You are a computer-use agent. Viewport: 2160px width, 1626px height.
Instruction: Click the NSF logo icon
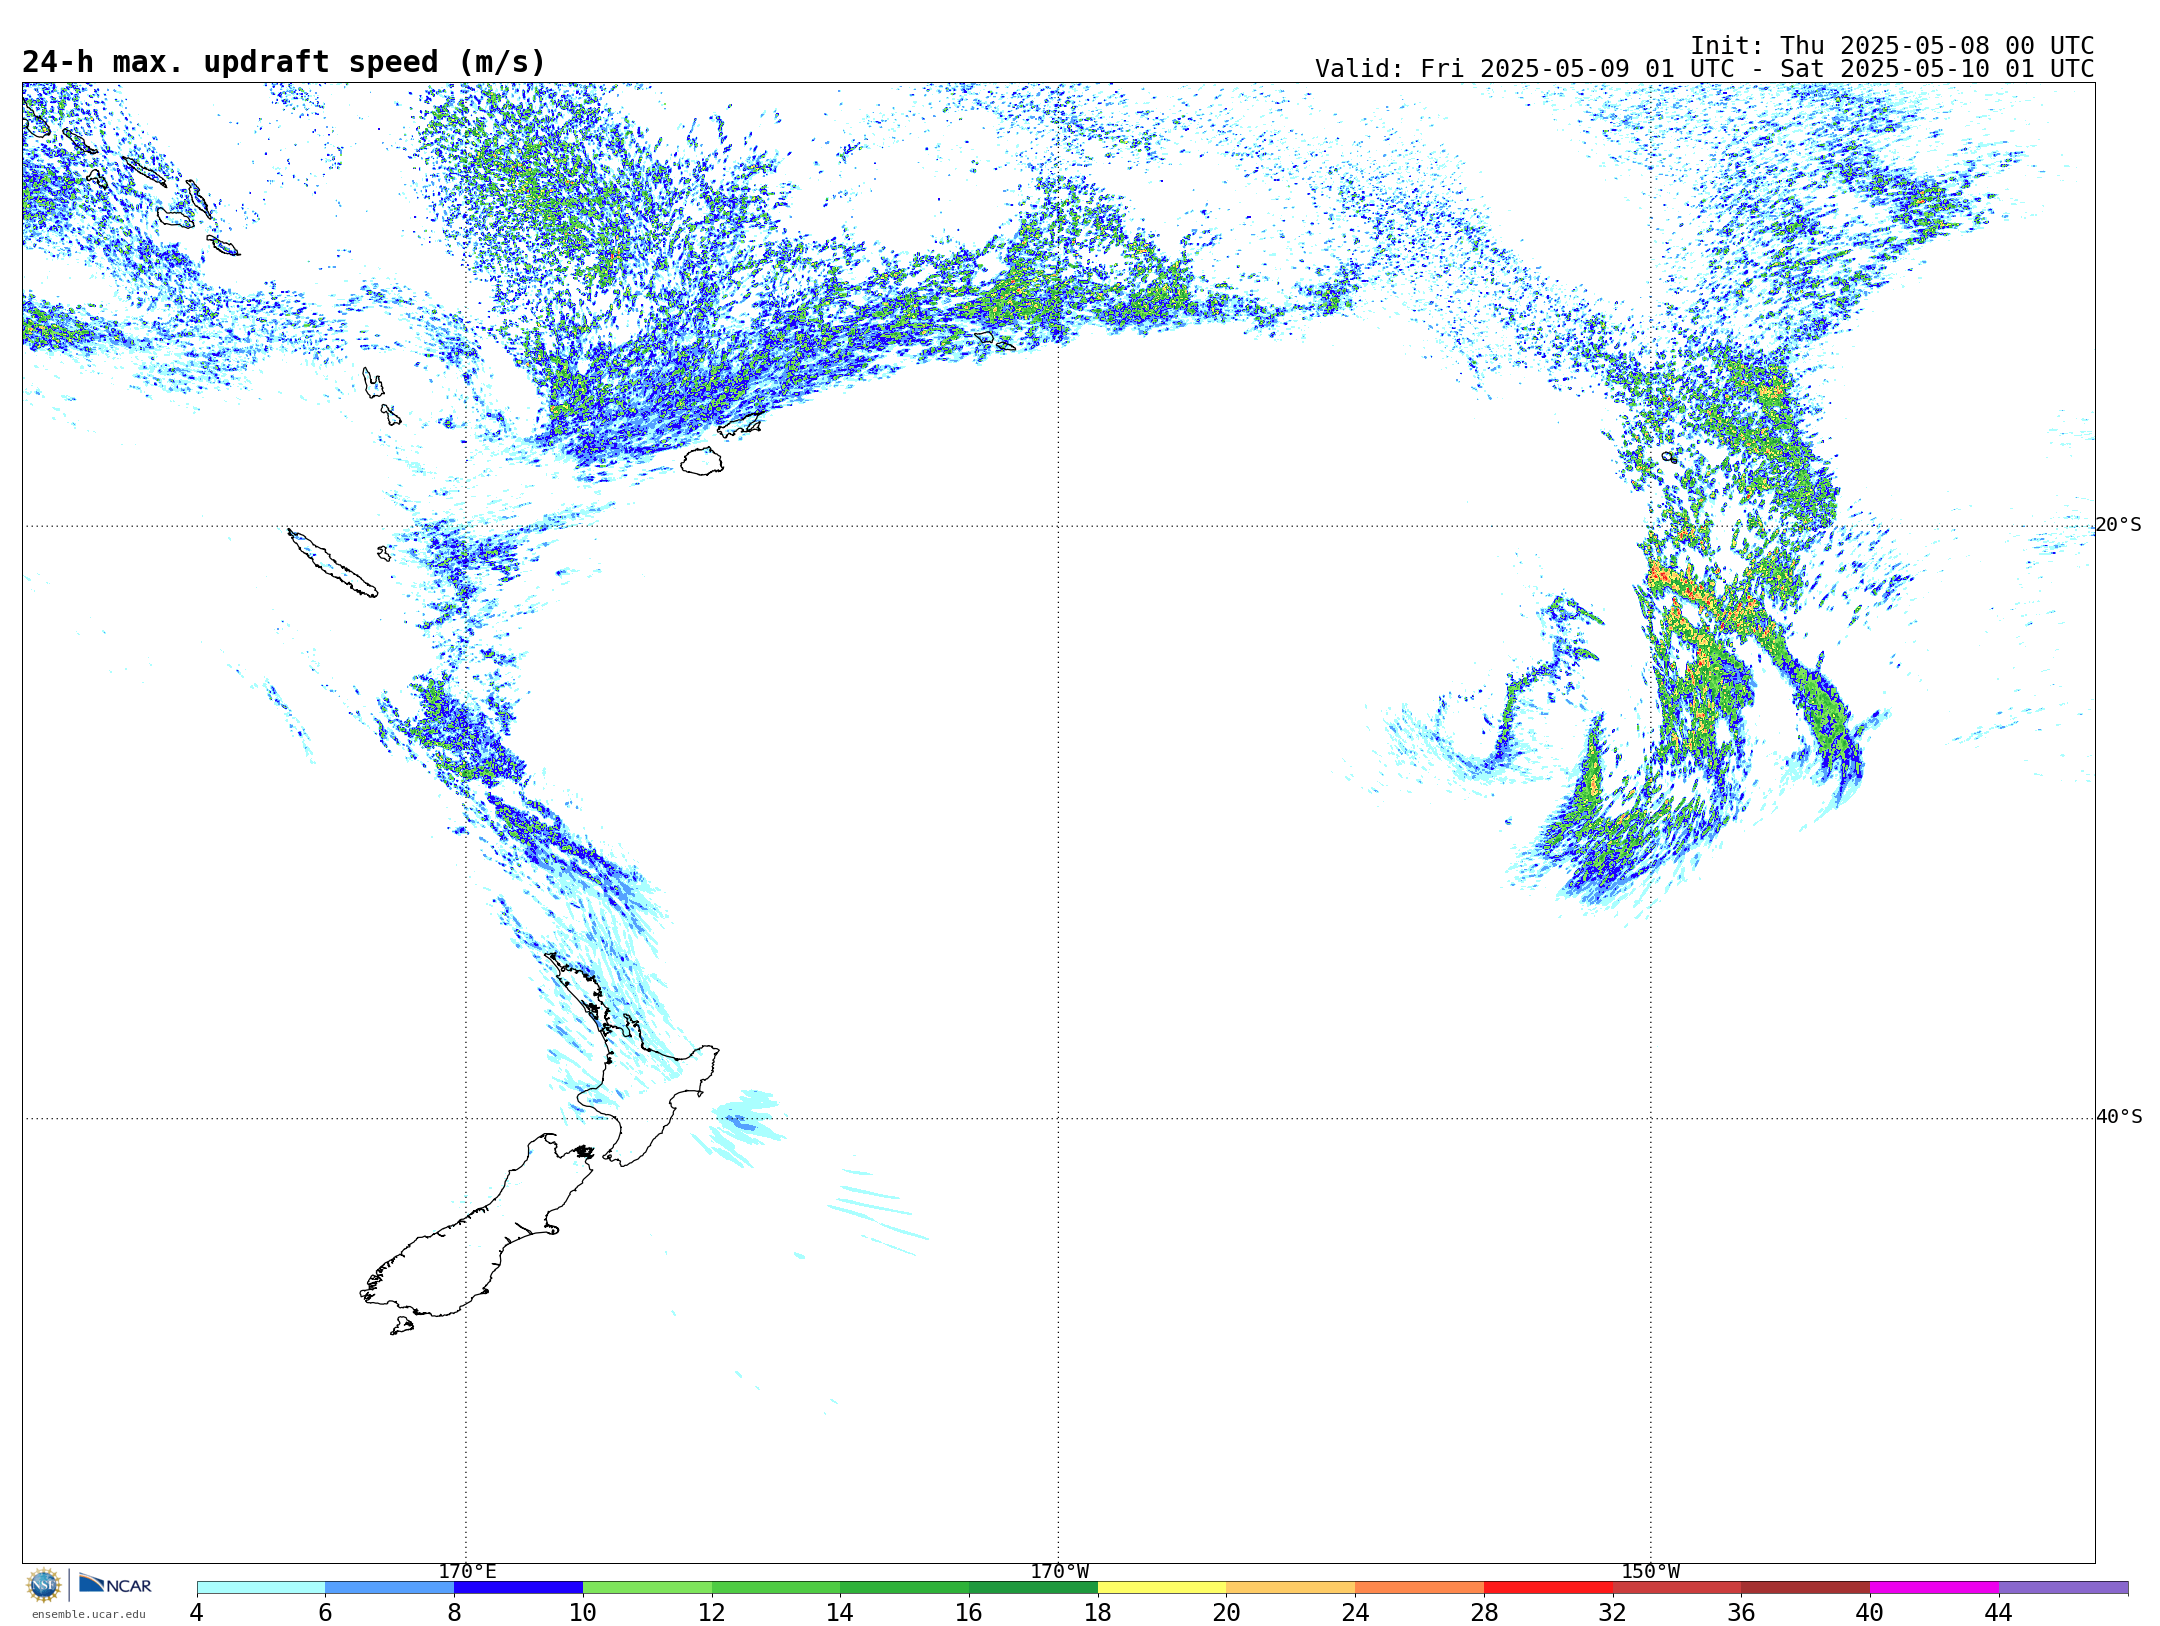tap(44, 1585)
